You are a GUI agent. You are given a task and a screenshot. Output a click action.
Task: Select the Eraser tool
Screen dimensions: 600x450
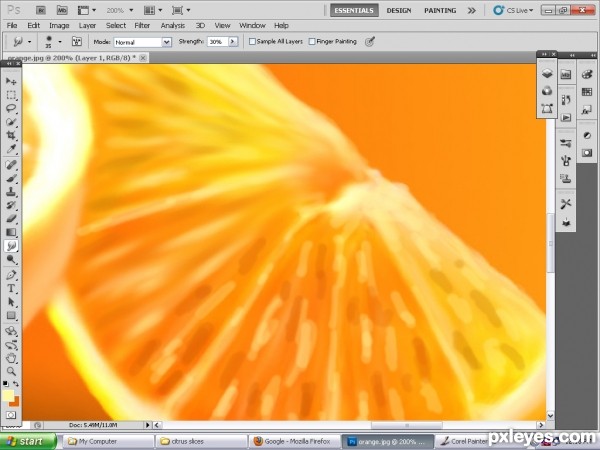point(11,218)
